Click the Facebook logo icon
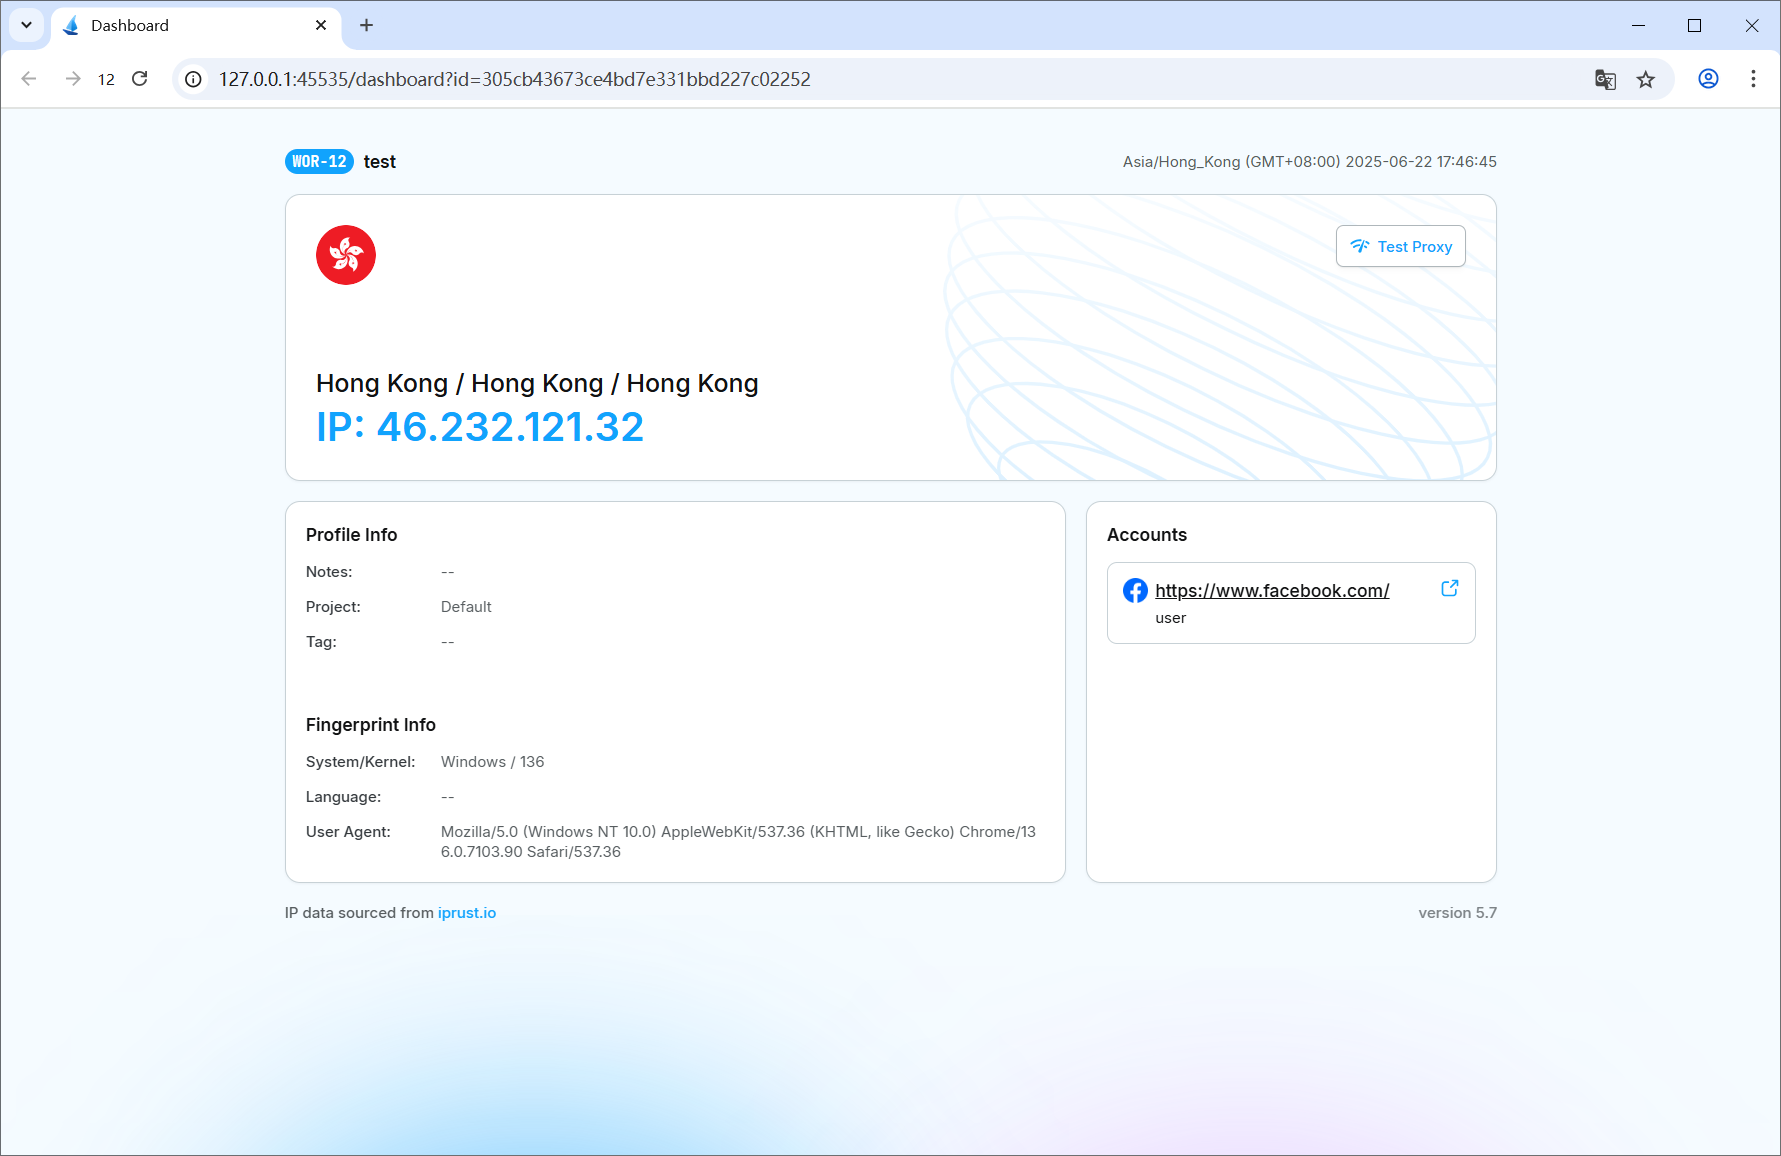The image size is (1781, 1156). click(1135, 591)
